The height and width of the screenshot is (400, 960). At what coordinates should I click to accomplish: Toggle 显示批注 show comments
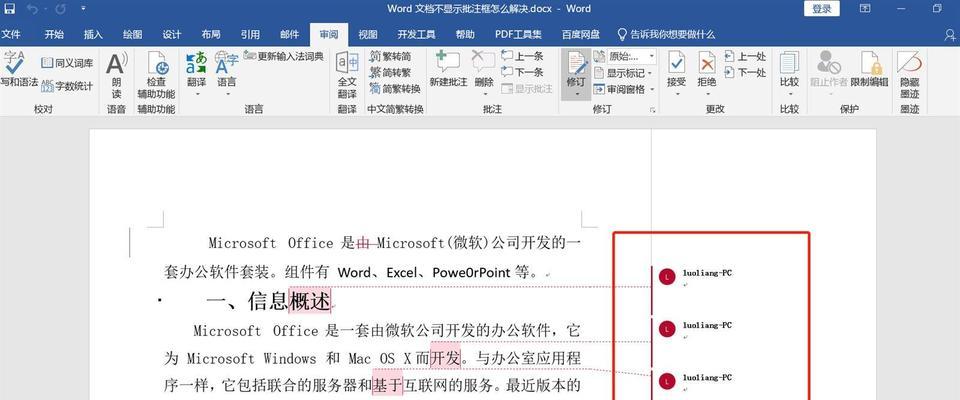coord(527,89)
